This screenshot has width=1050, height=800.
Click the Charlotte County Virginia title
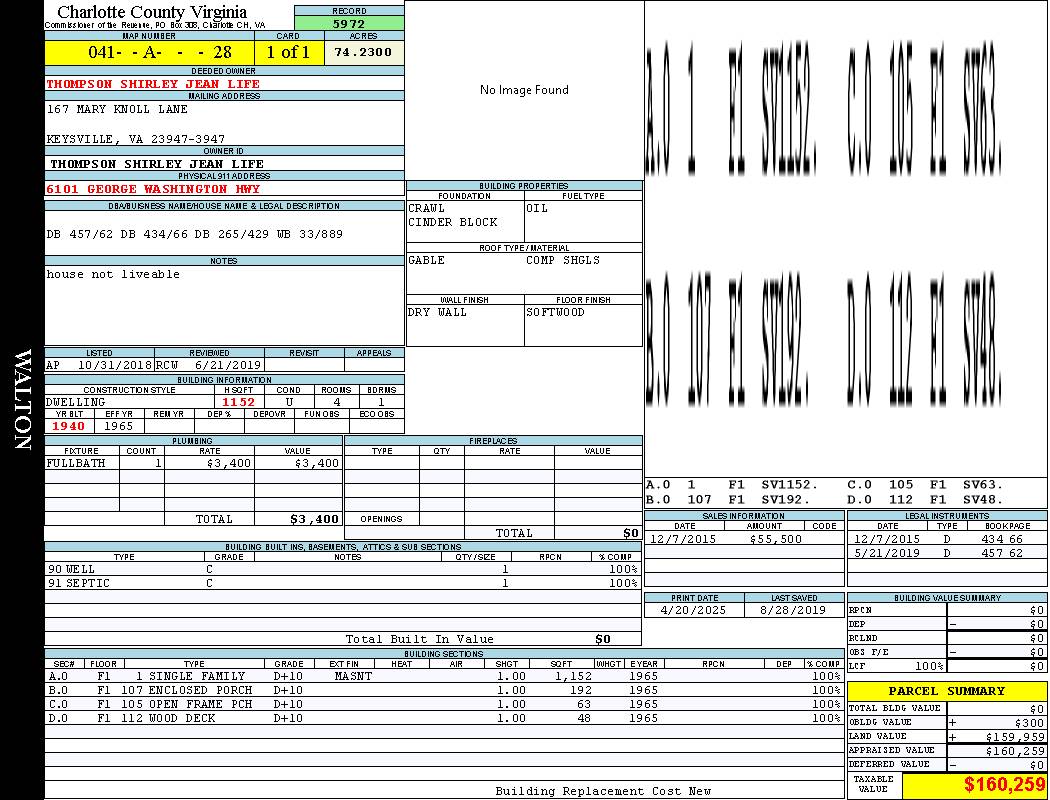[152, 12]
